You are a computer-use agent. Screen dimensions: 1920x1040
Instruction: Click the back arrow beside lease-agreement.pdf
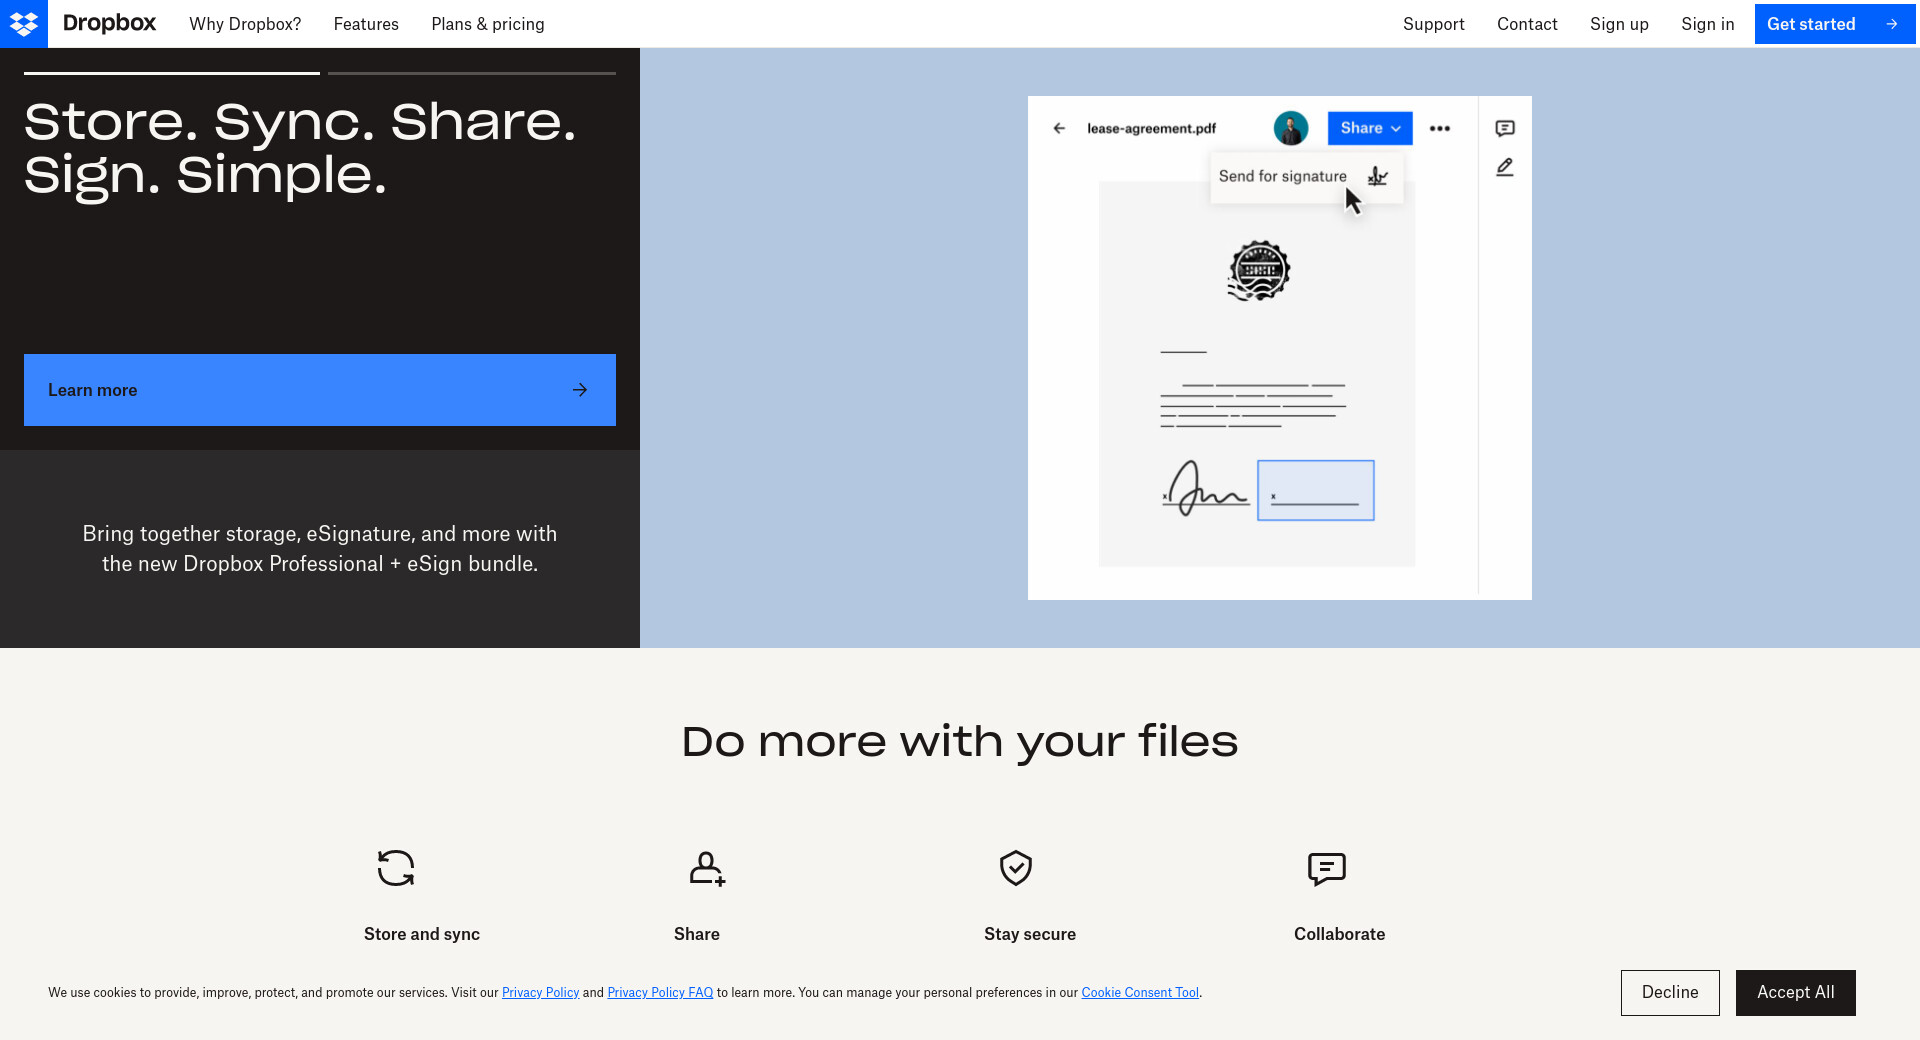pyautogui.click(x=1059, y=128)
